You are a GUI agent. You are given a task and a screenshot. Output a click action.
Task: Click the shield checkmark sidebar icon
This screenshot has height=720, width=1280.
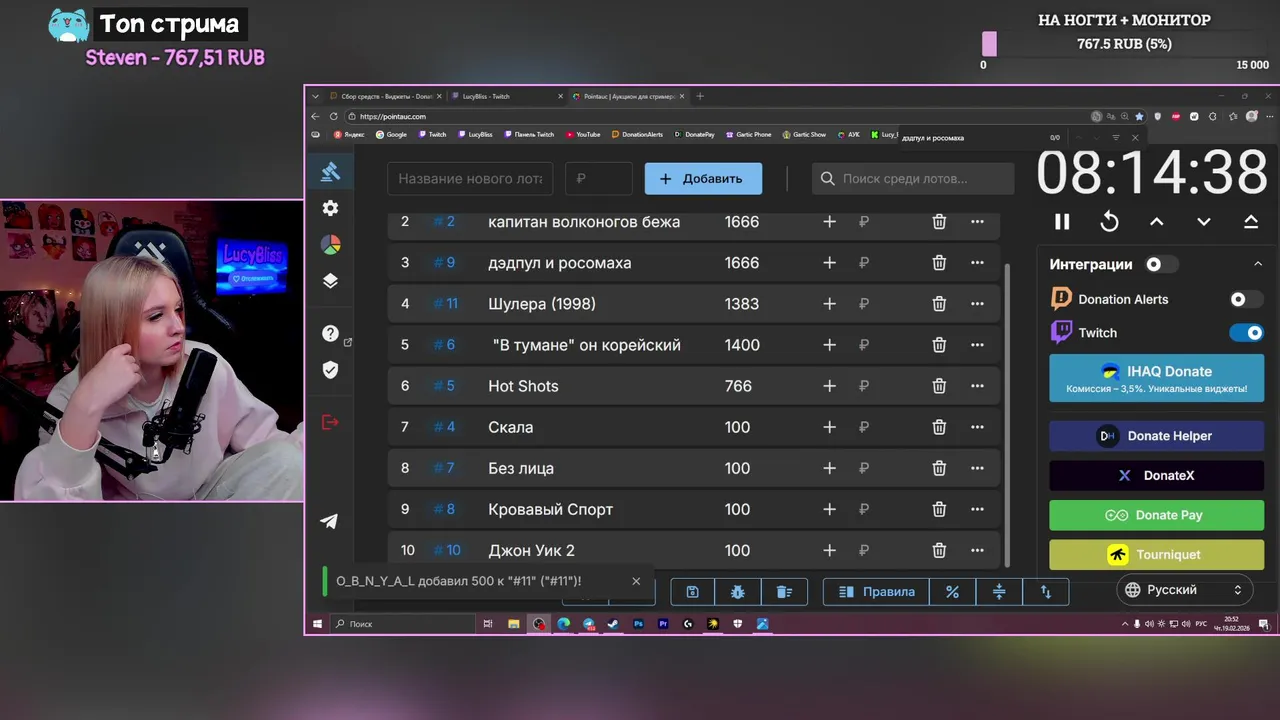point(330,370)
